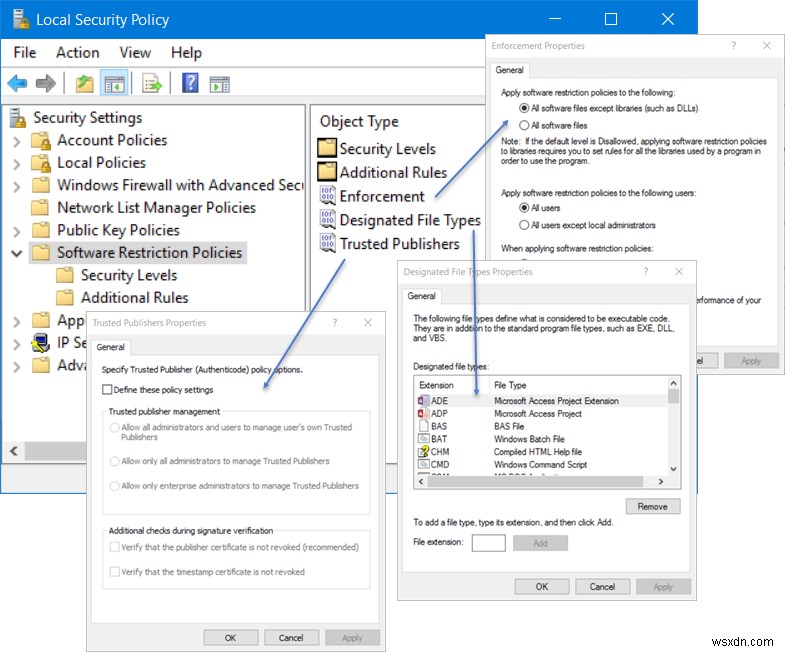The height and width of the screenshot is (652, 785).
Task: Click the Back arrow toolbar icon
Action: point(18,84)
